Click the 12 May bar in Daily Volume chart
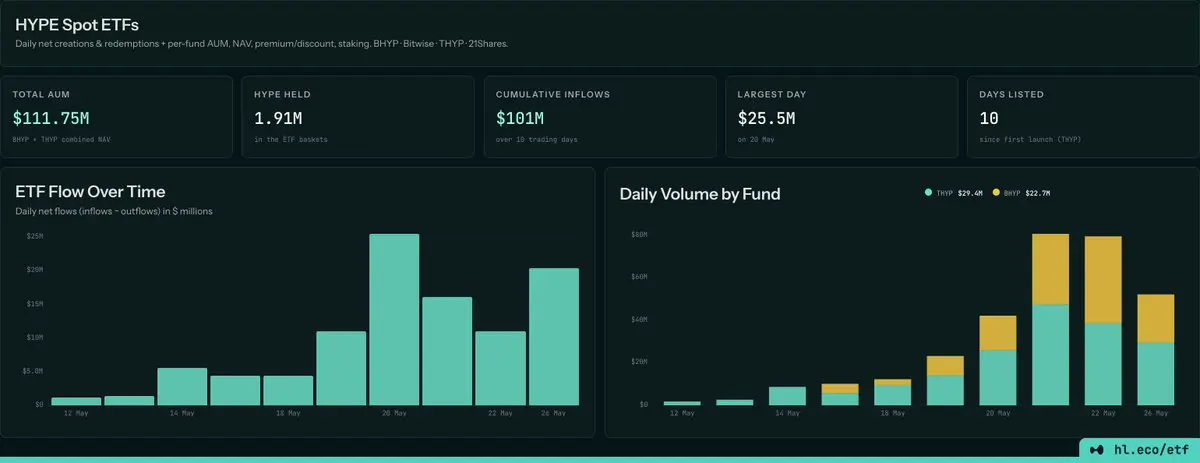 click(682, 403)
